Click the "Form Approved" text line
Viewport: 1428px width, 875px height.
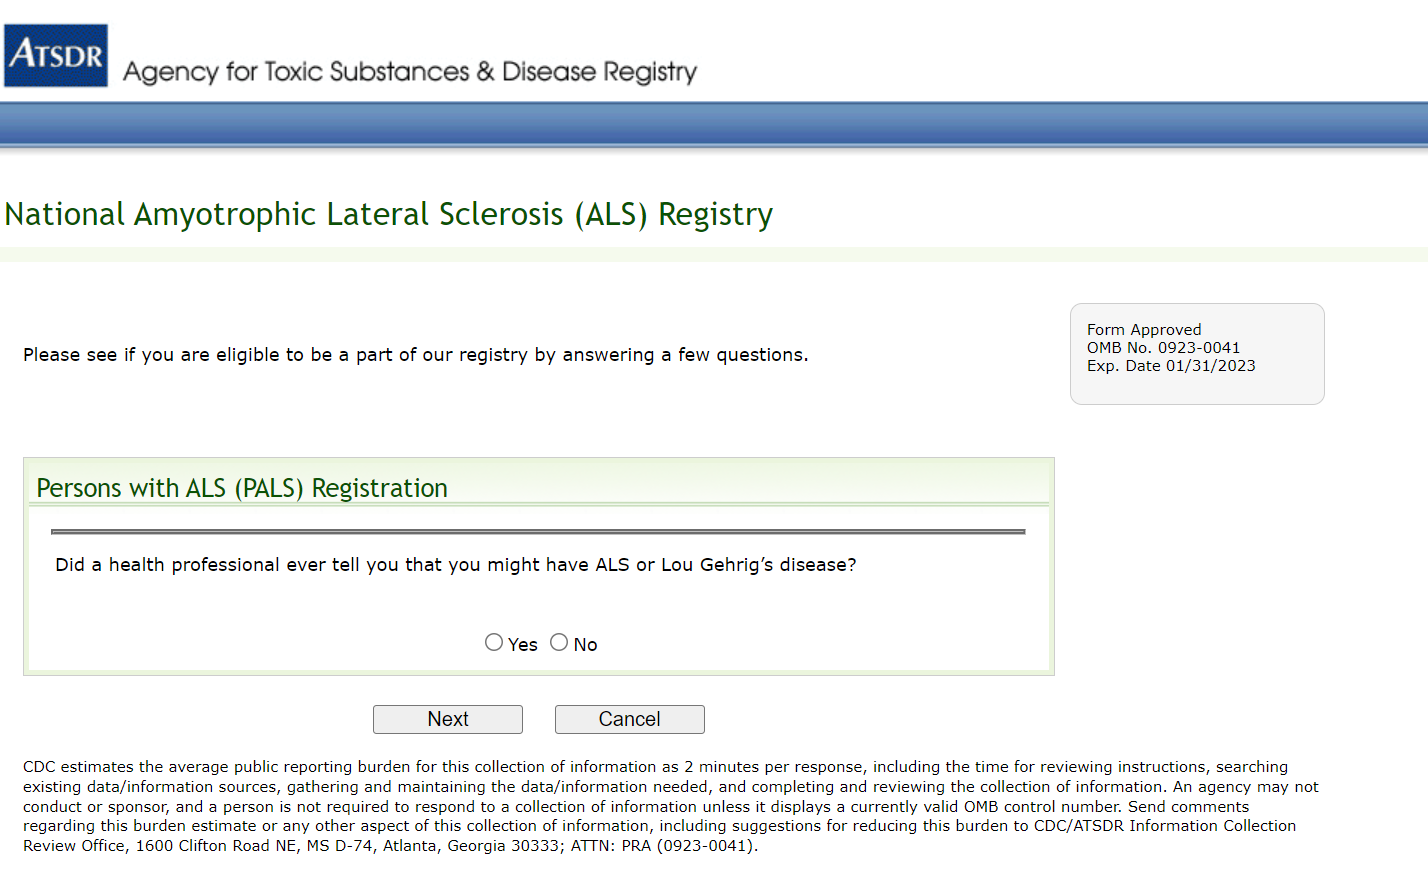[1144, 330]
